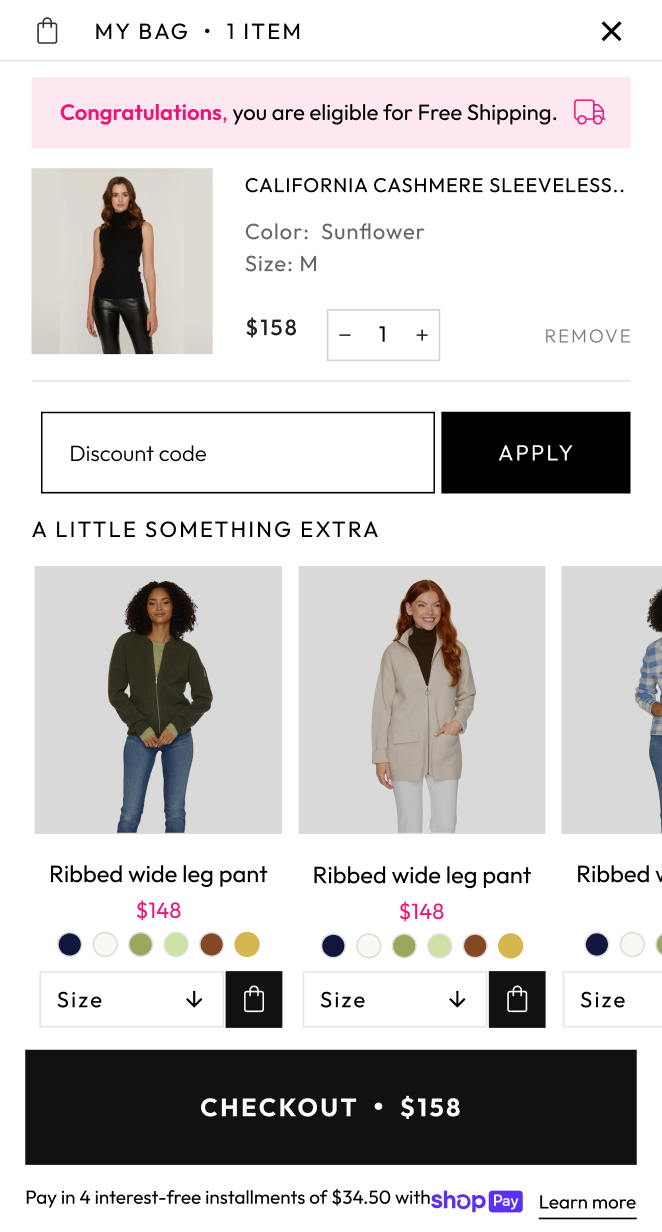Viewport: 662px width, 1232px height.
Task: Click the free shipping truck icon
Action: (589, 112)
